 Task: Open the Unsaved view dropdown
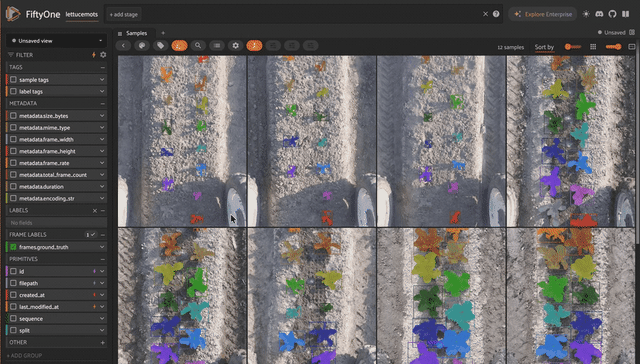[x=56, y=41]
